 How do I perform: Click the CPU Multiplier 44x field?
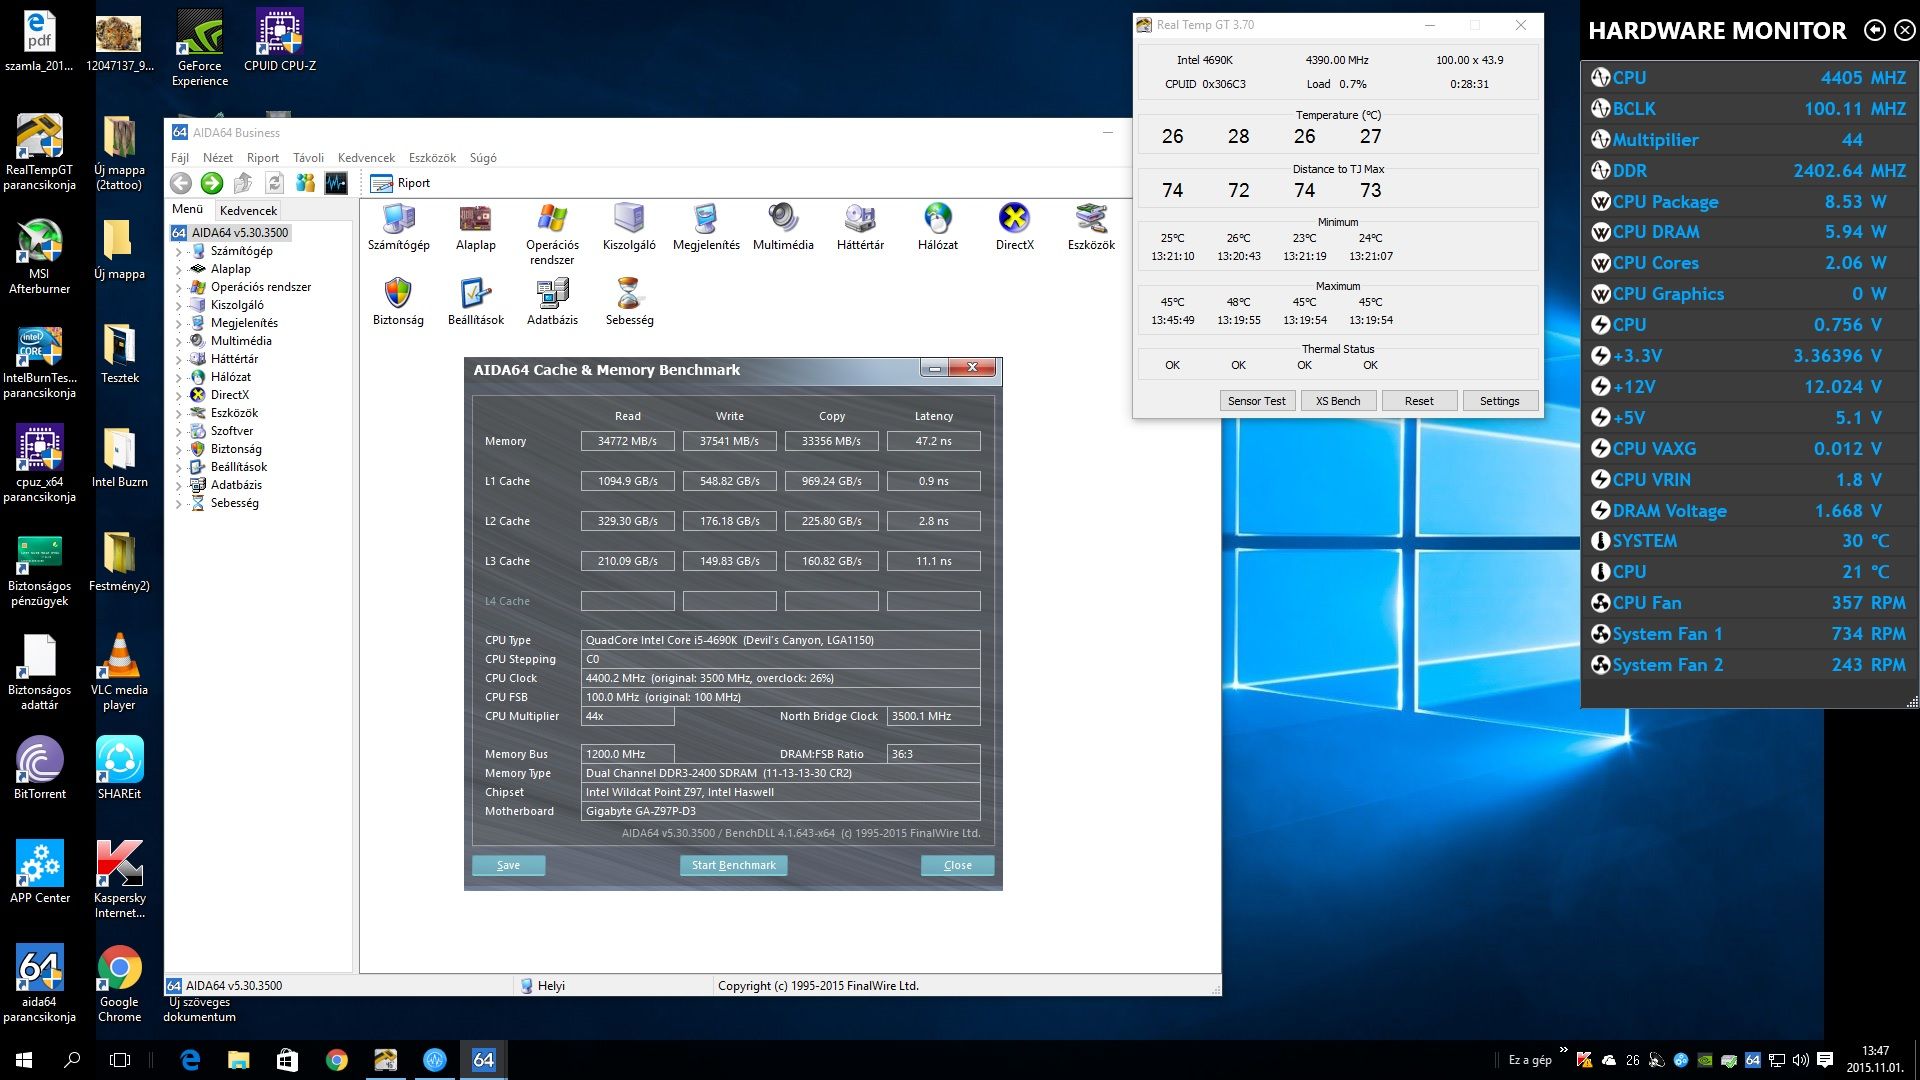(627, 716)
